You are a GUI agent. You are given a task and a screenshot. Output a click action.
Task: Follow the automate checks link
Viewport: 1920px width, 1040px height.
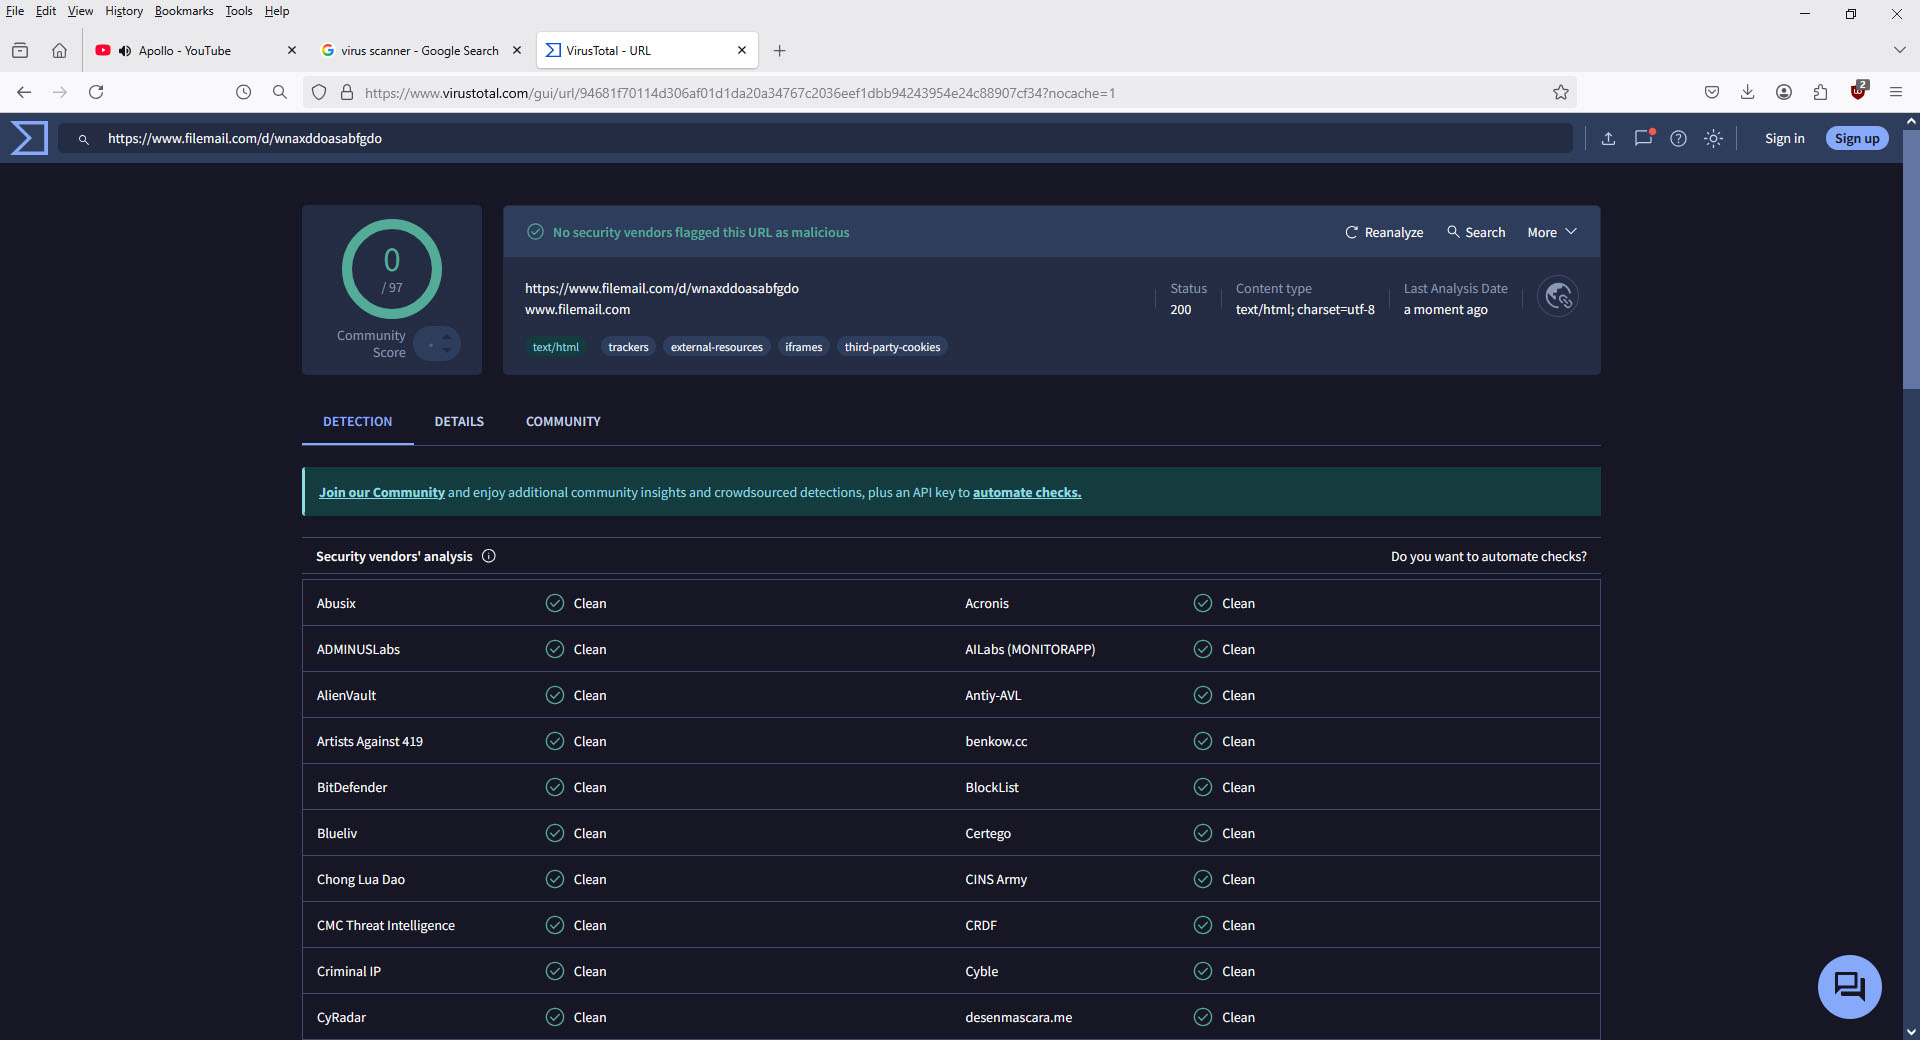tap(1027, 493)
